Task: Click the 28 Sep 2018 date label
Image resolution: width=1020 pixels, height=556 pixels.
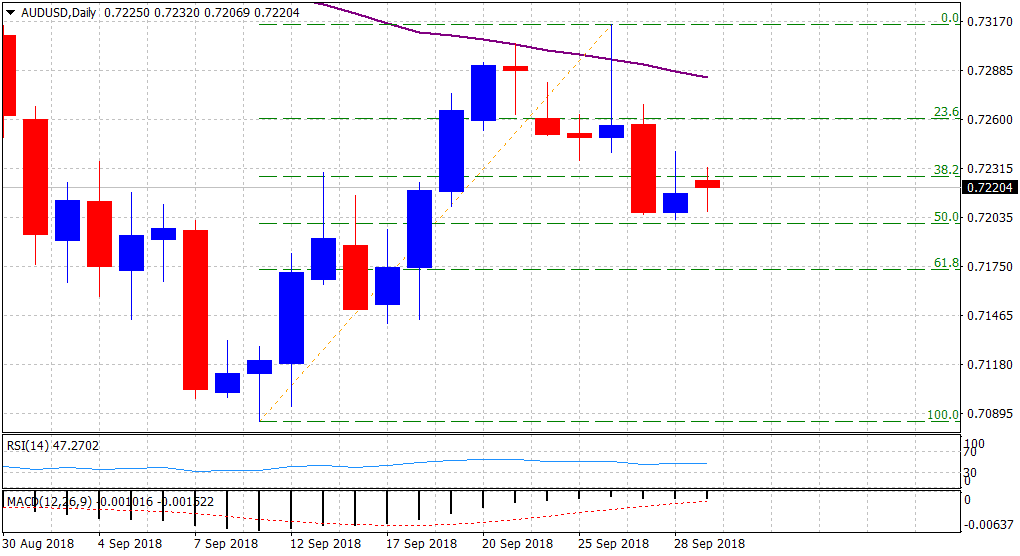Action: tap(710, 543)
